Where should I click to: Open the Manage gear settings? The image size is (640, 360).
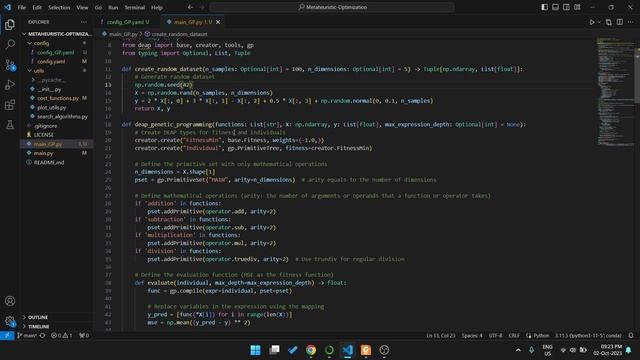(10, 321)
